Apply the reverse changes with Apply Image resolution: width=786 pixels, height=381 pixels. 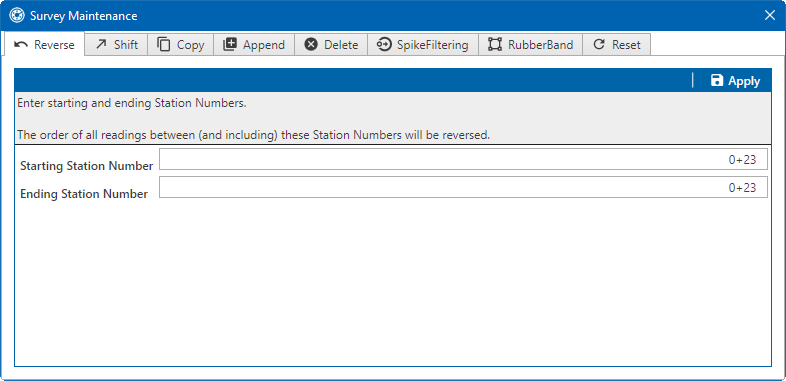click(x=735, y=81)
